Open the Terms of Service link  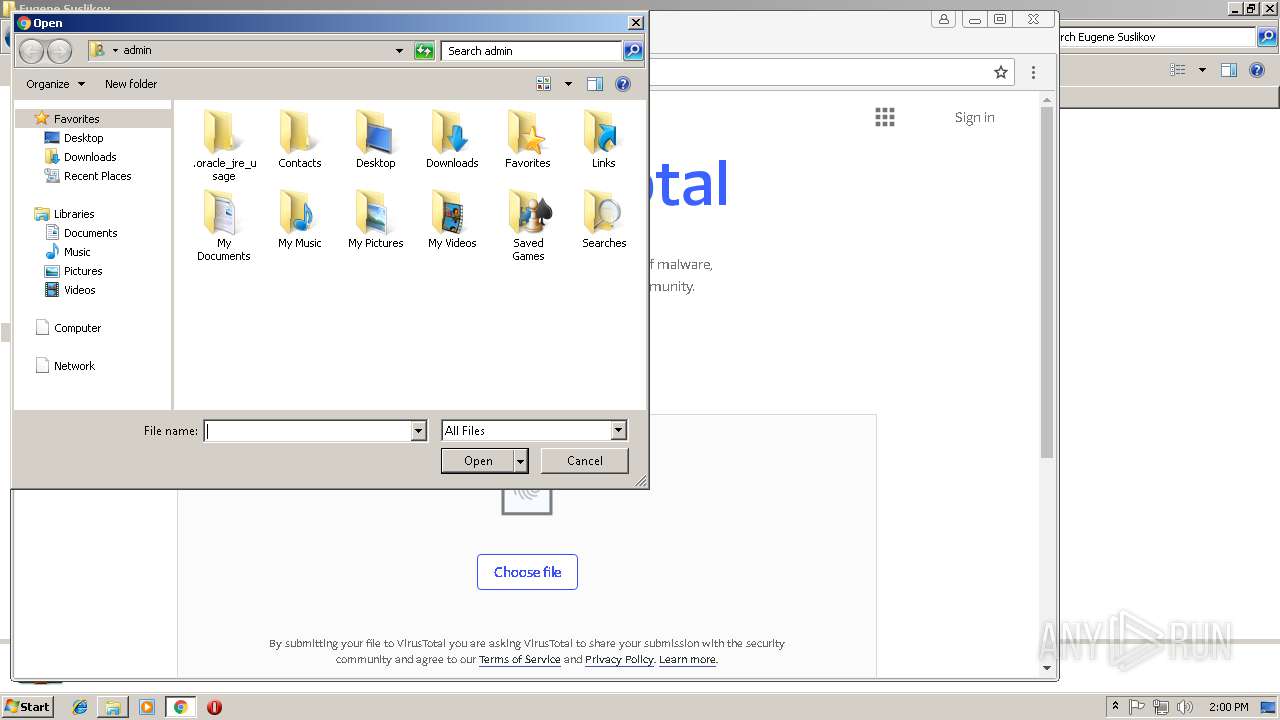click(x=520, y=659)
